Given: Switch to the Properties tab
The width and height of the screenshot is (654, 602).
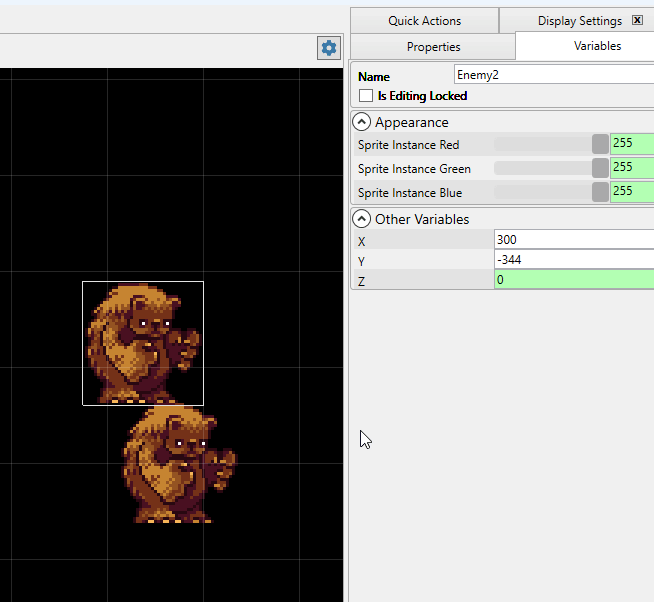Looking at the screenshot, I should [433, 47].
